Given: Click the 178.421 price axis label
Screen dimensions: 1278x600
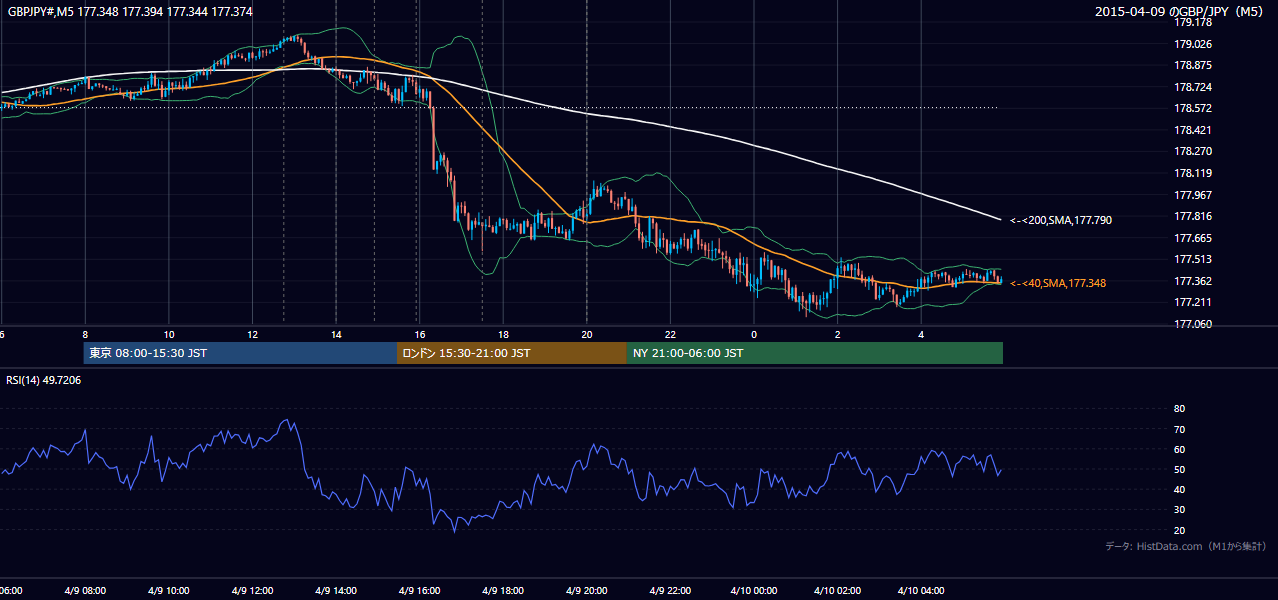Looking at the screenshot, I should click(1193, 130).
